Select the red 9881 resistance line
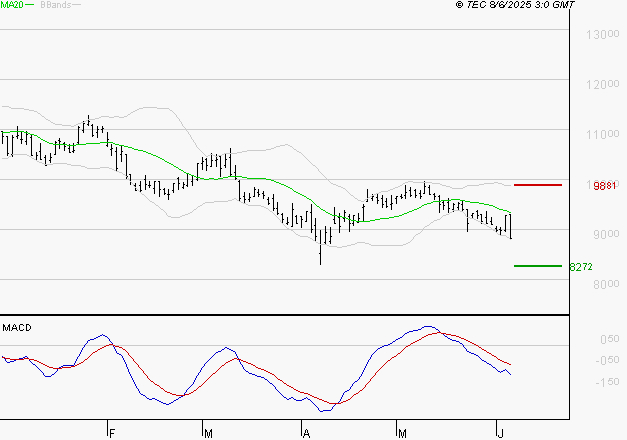627x440 pixels. tap(537, 185)
